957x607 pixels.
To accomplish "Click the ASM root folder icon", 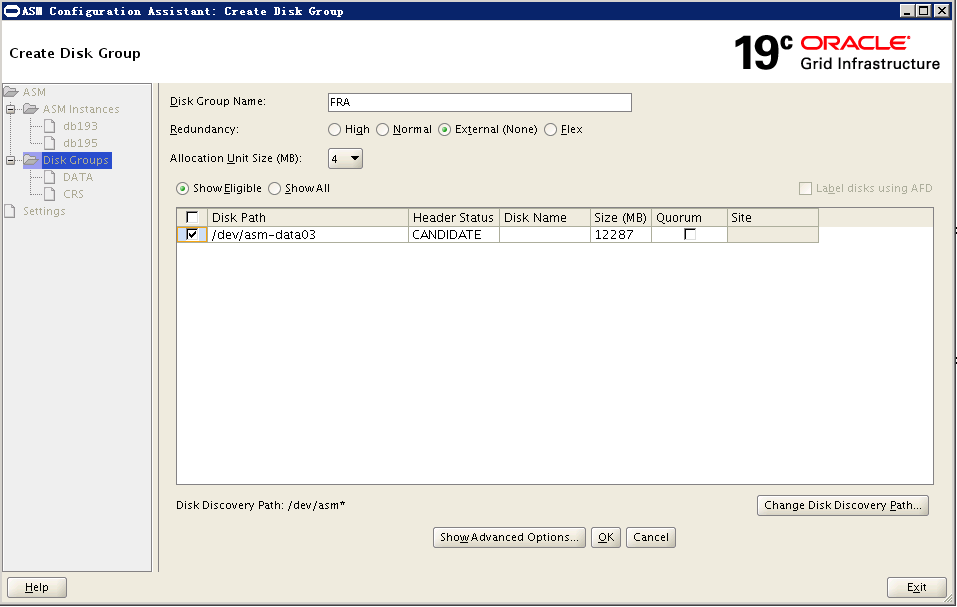I will 10,92.
